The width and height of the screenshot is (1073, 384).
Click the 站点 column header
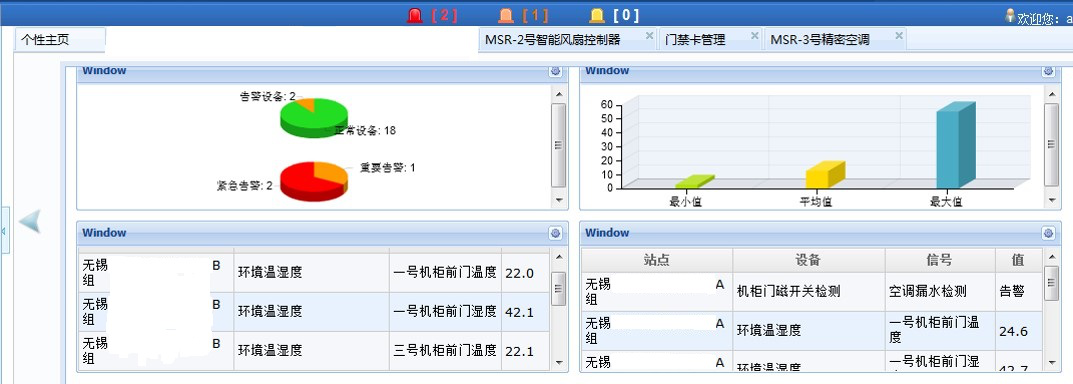[657, 260]
